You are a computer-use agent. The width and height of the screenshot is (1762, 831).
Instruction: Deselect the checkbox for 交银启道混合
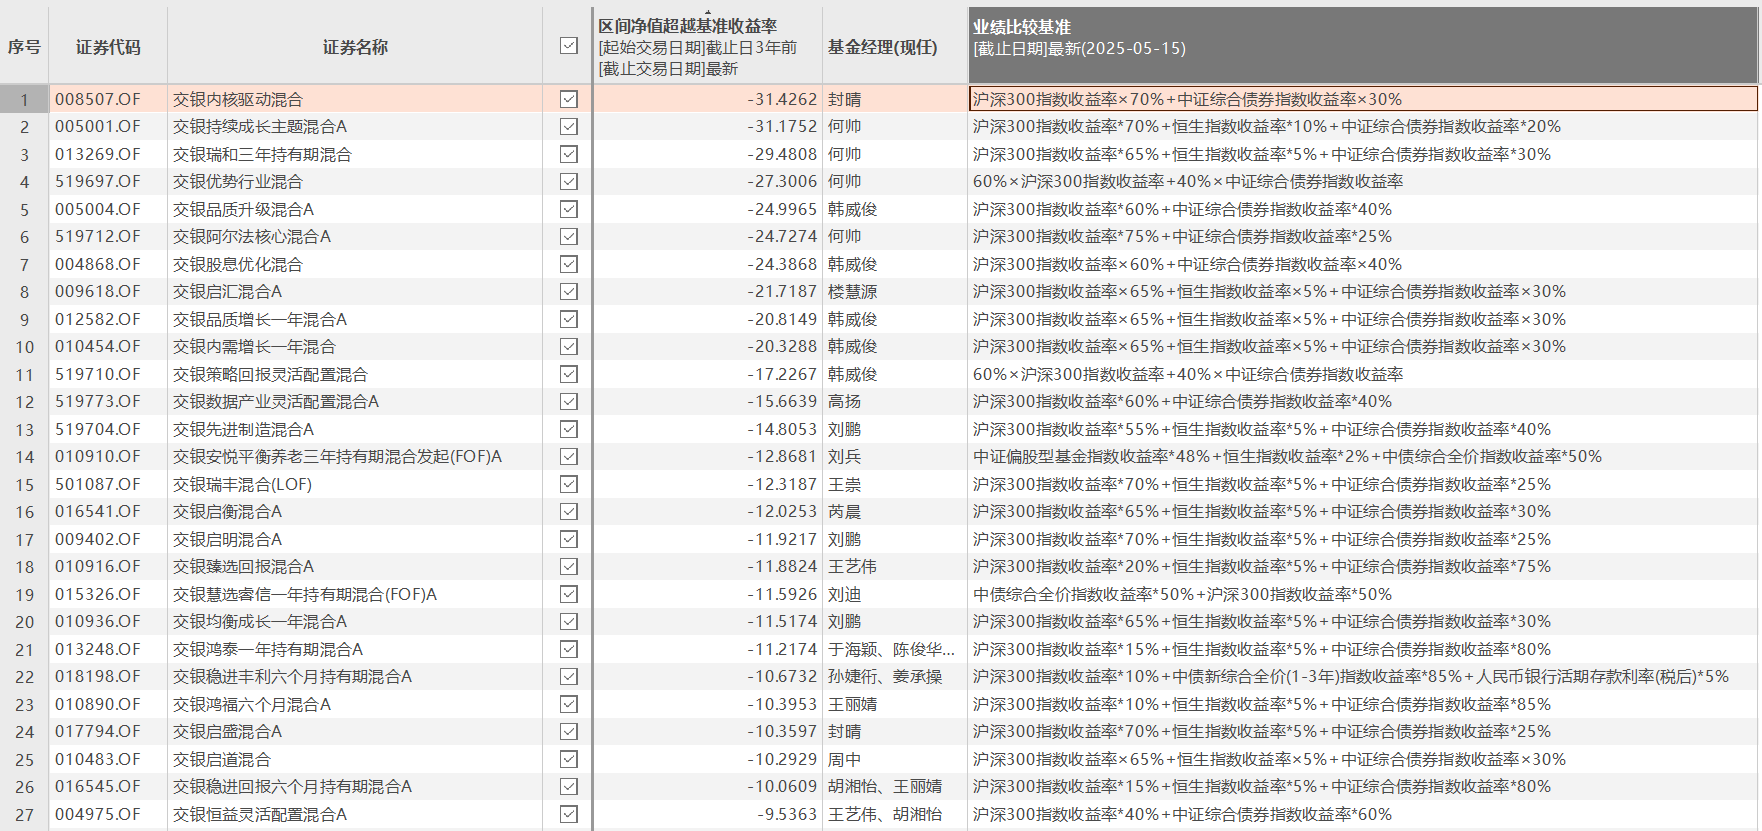[568, 759]
